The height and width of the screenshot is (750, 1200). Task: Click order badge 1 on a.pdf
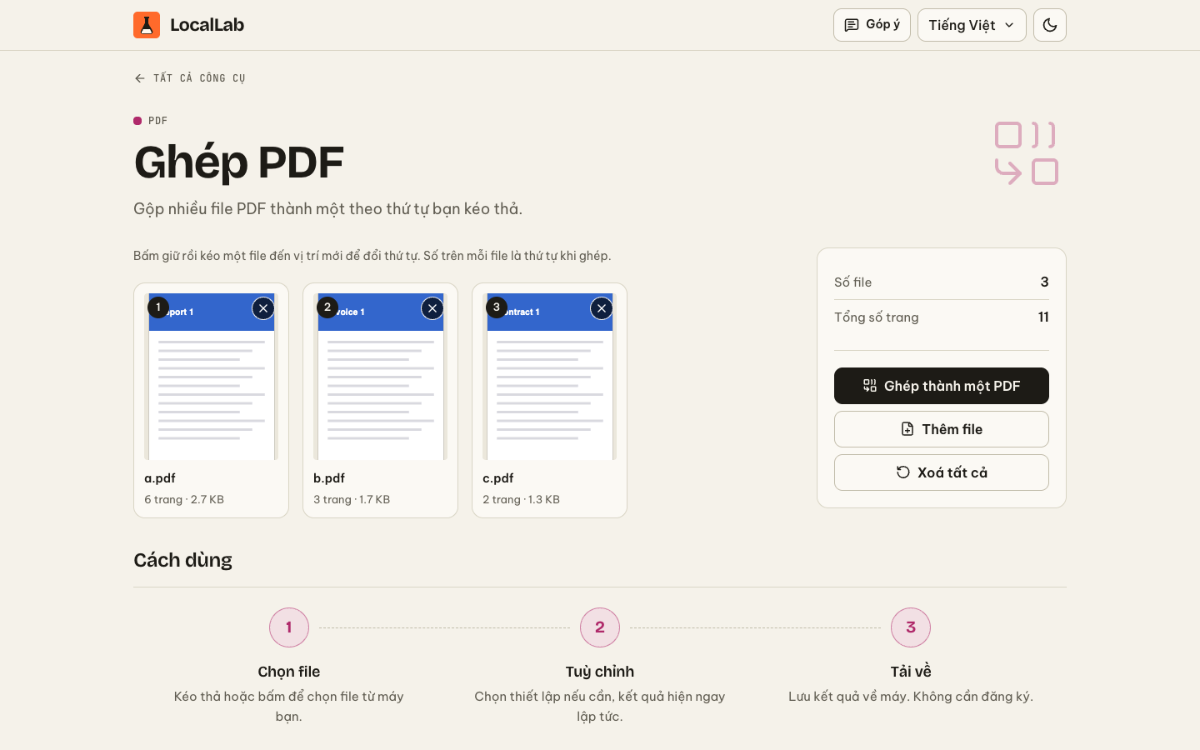point(158,307)
